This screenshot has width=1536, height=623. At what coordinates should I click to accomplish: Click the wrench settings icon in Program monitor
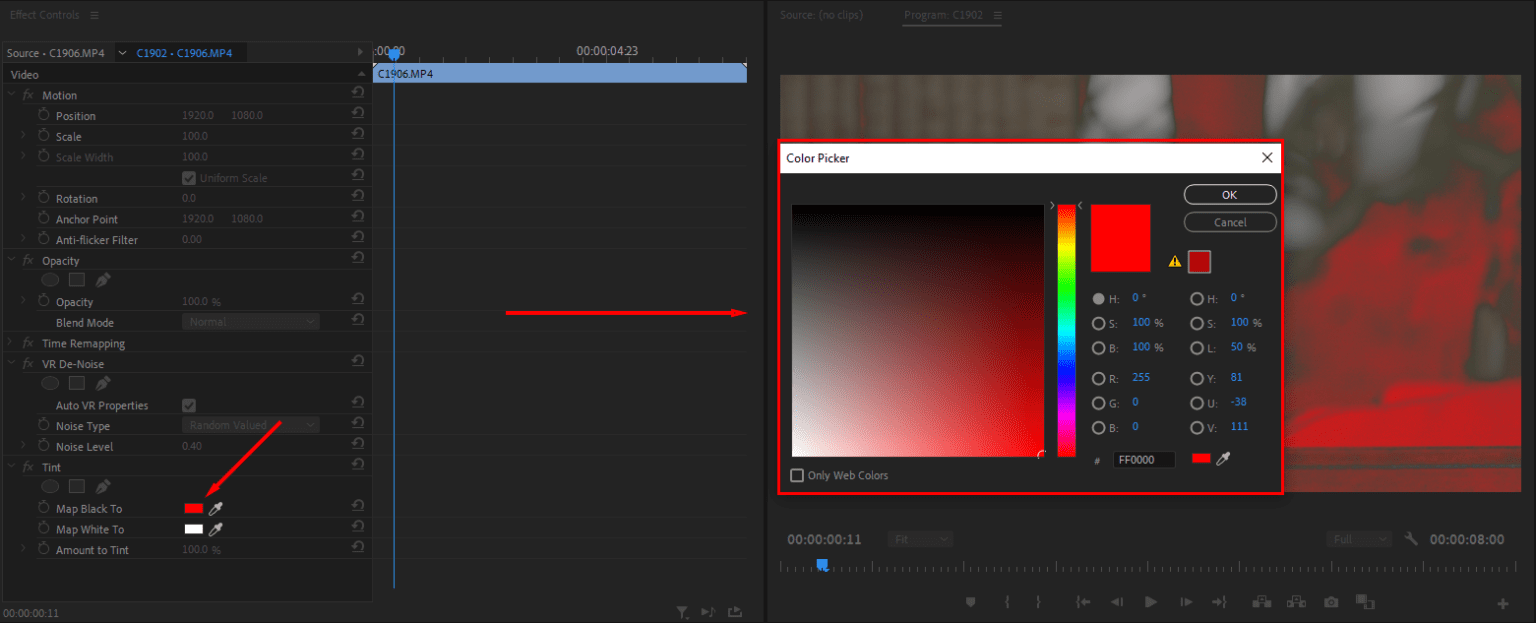1410,538
